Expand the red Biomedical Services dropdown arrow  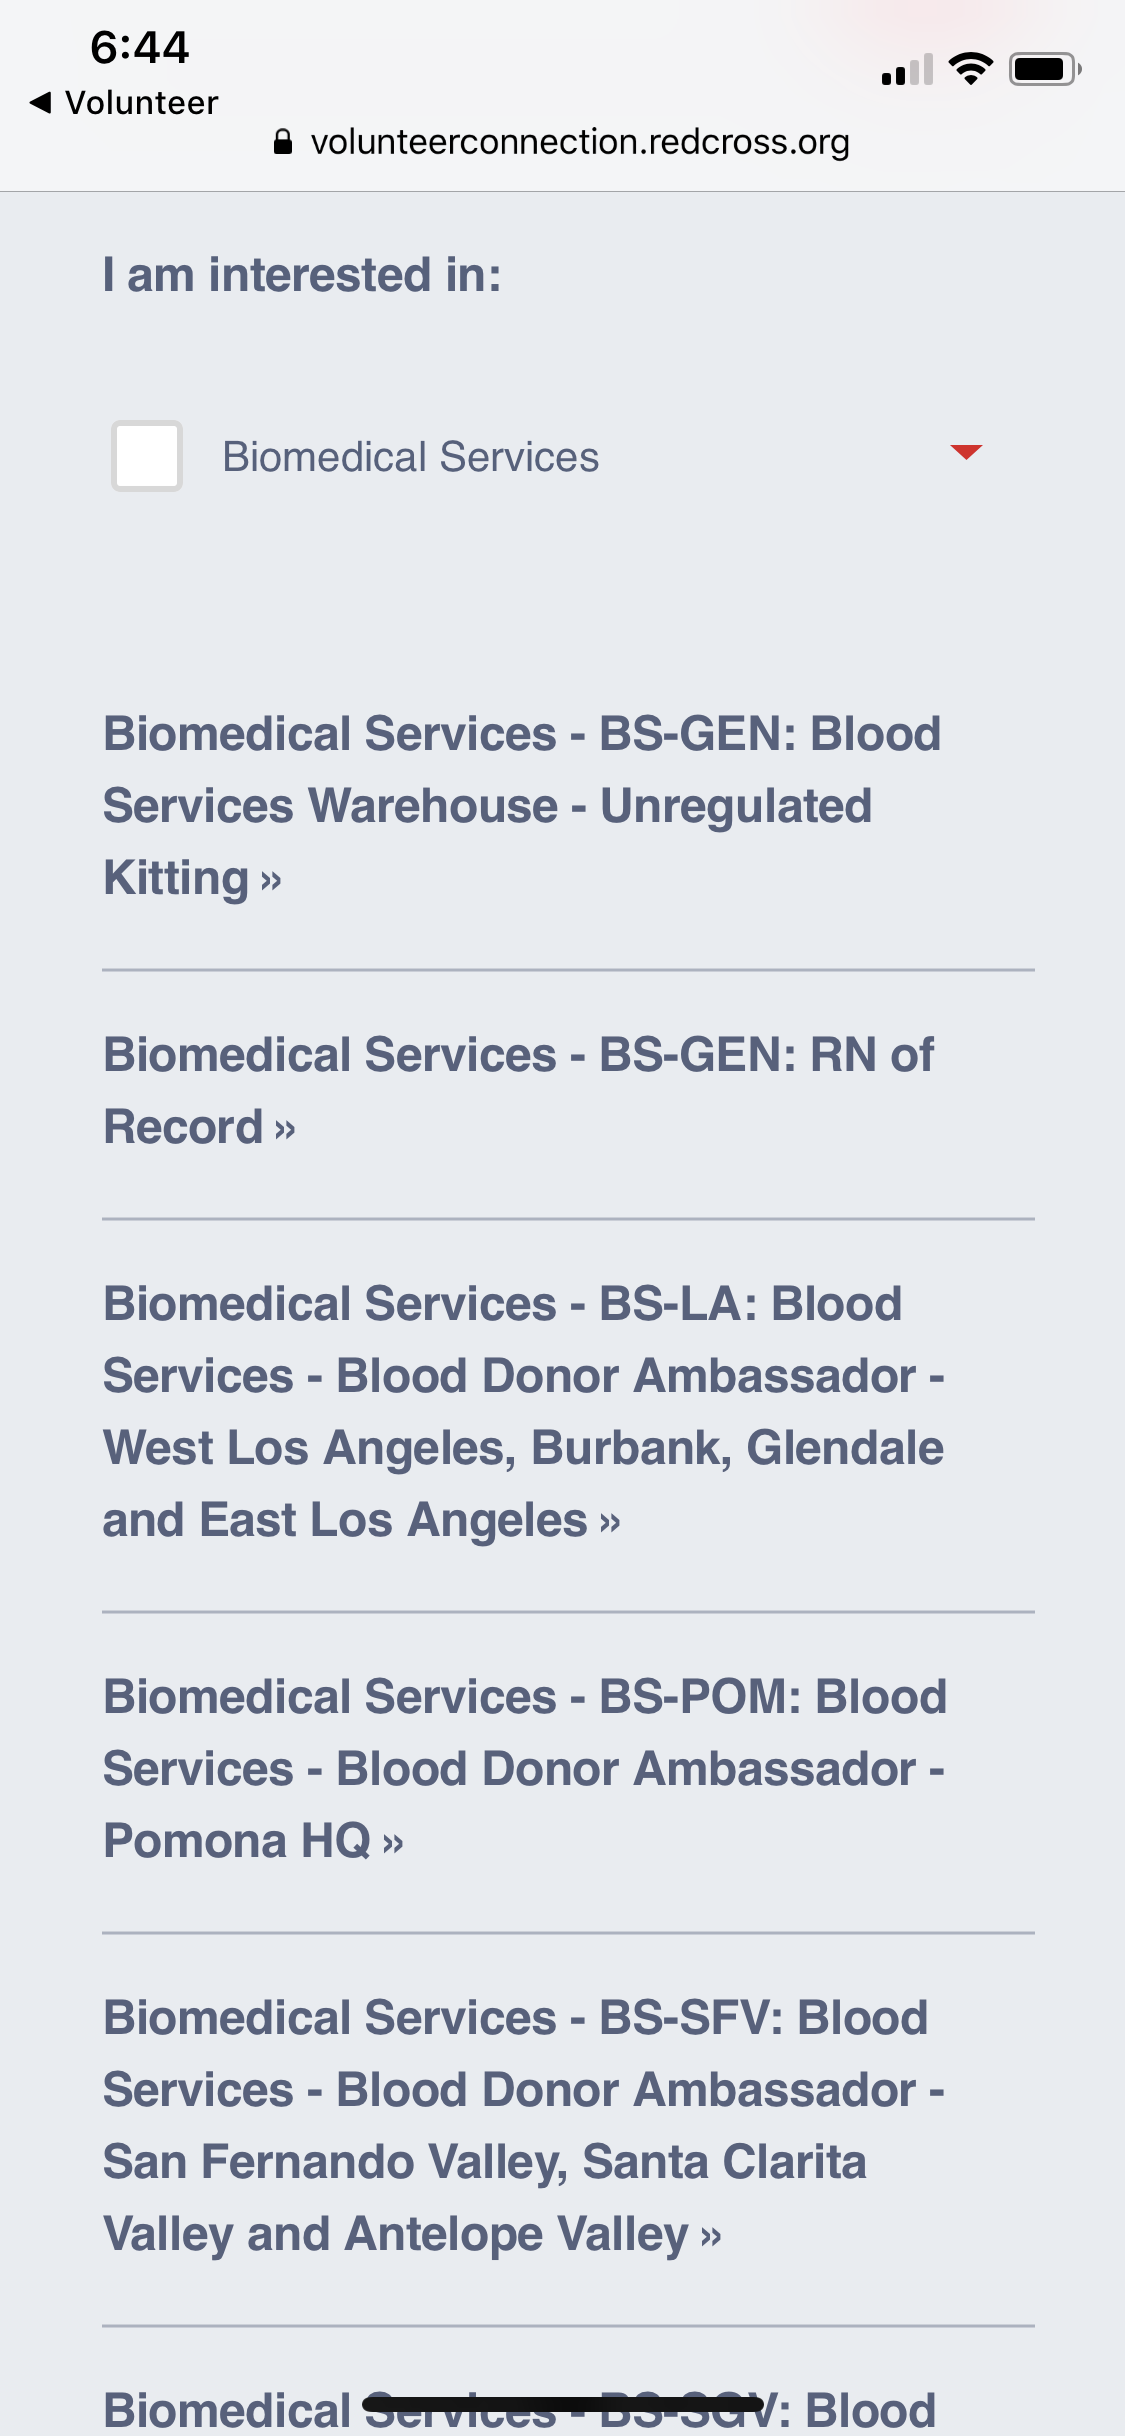[x=966, y=452]
